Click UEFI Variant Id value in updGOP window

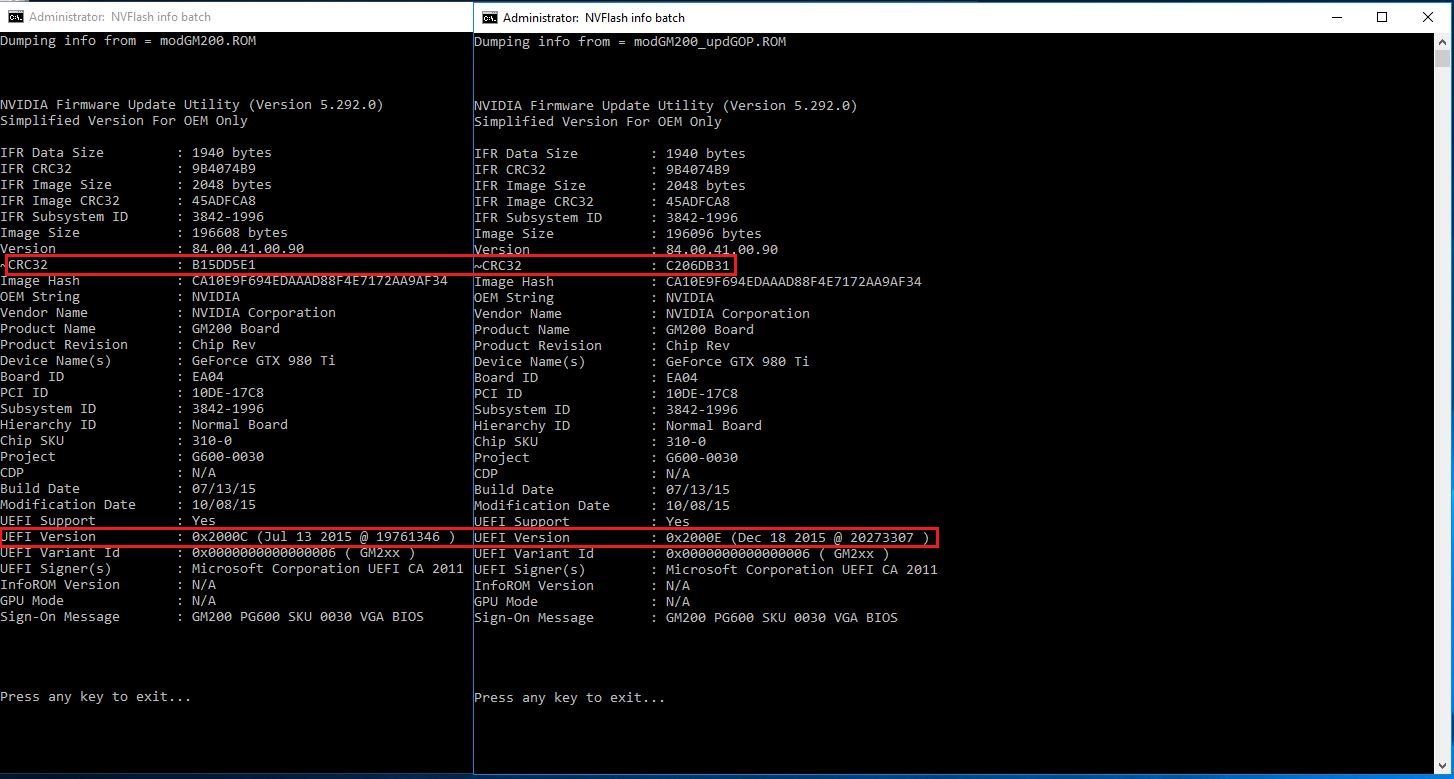coord(778,554)
